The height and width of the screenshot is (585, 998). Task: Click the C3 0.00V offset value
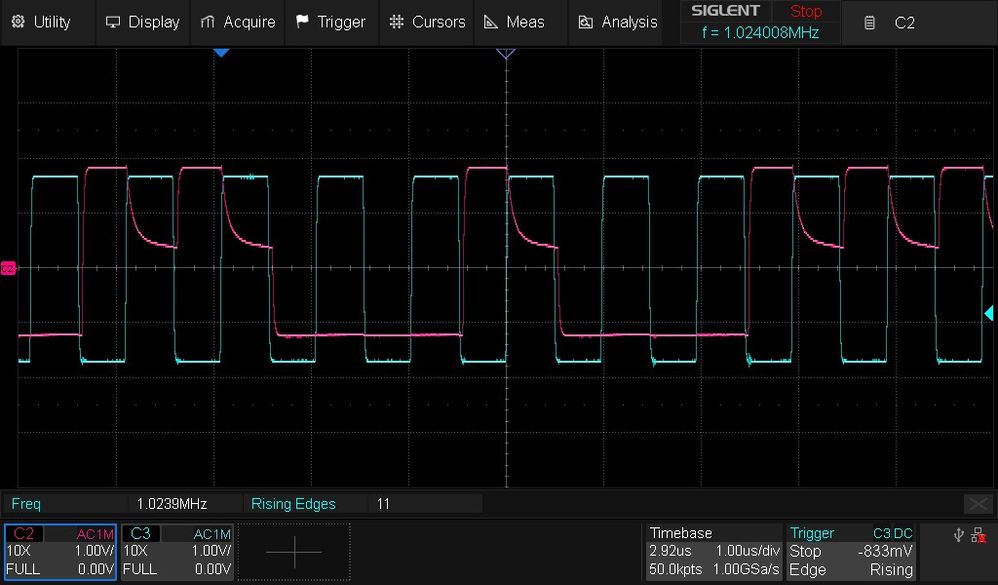coord(213,569)
